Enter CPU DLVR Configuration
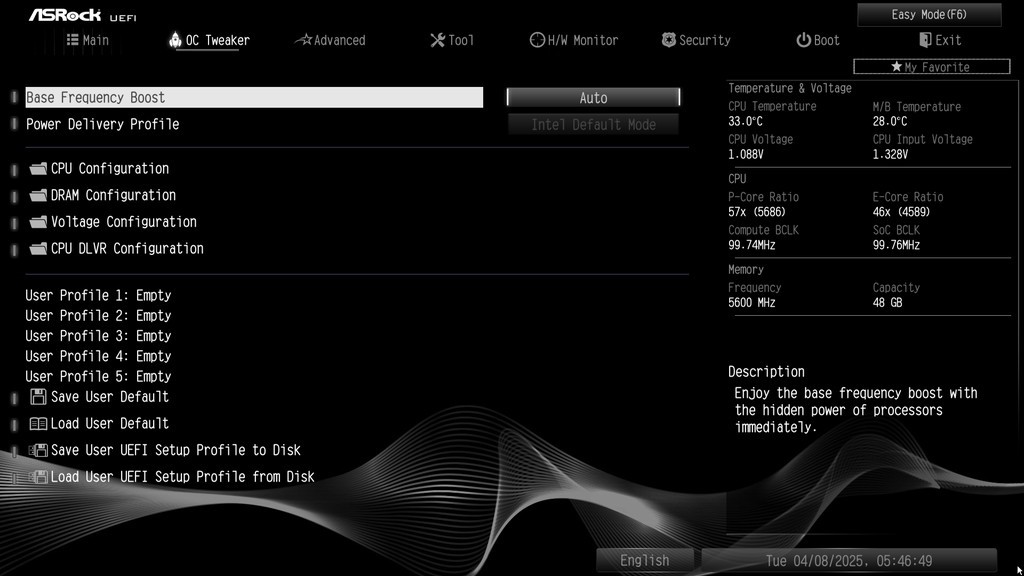 tap(126, 249)
